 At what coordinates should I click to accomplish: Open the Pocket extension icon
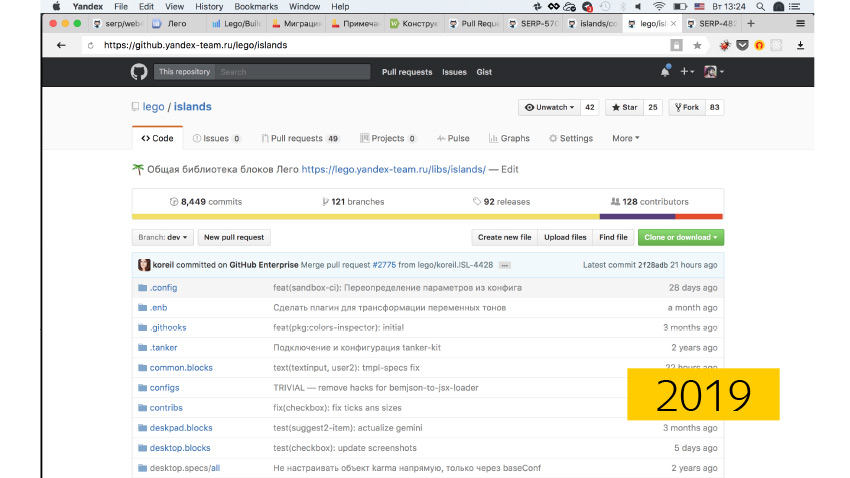point(742,46)
